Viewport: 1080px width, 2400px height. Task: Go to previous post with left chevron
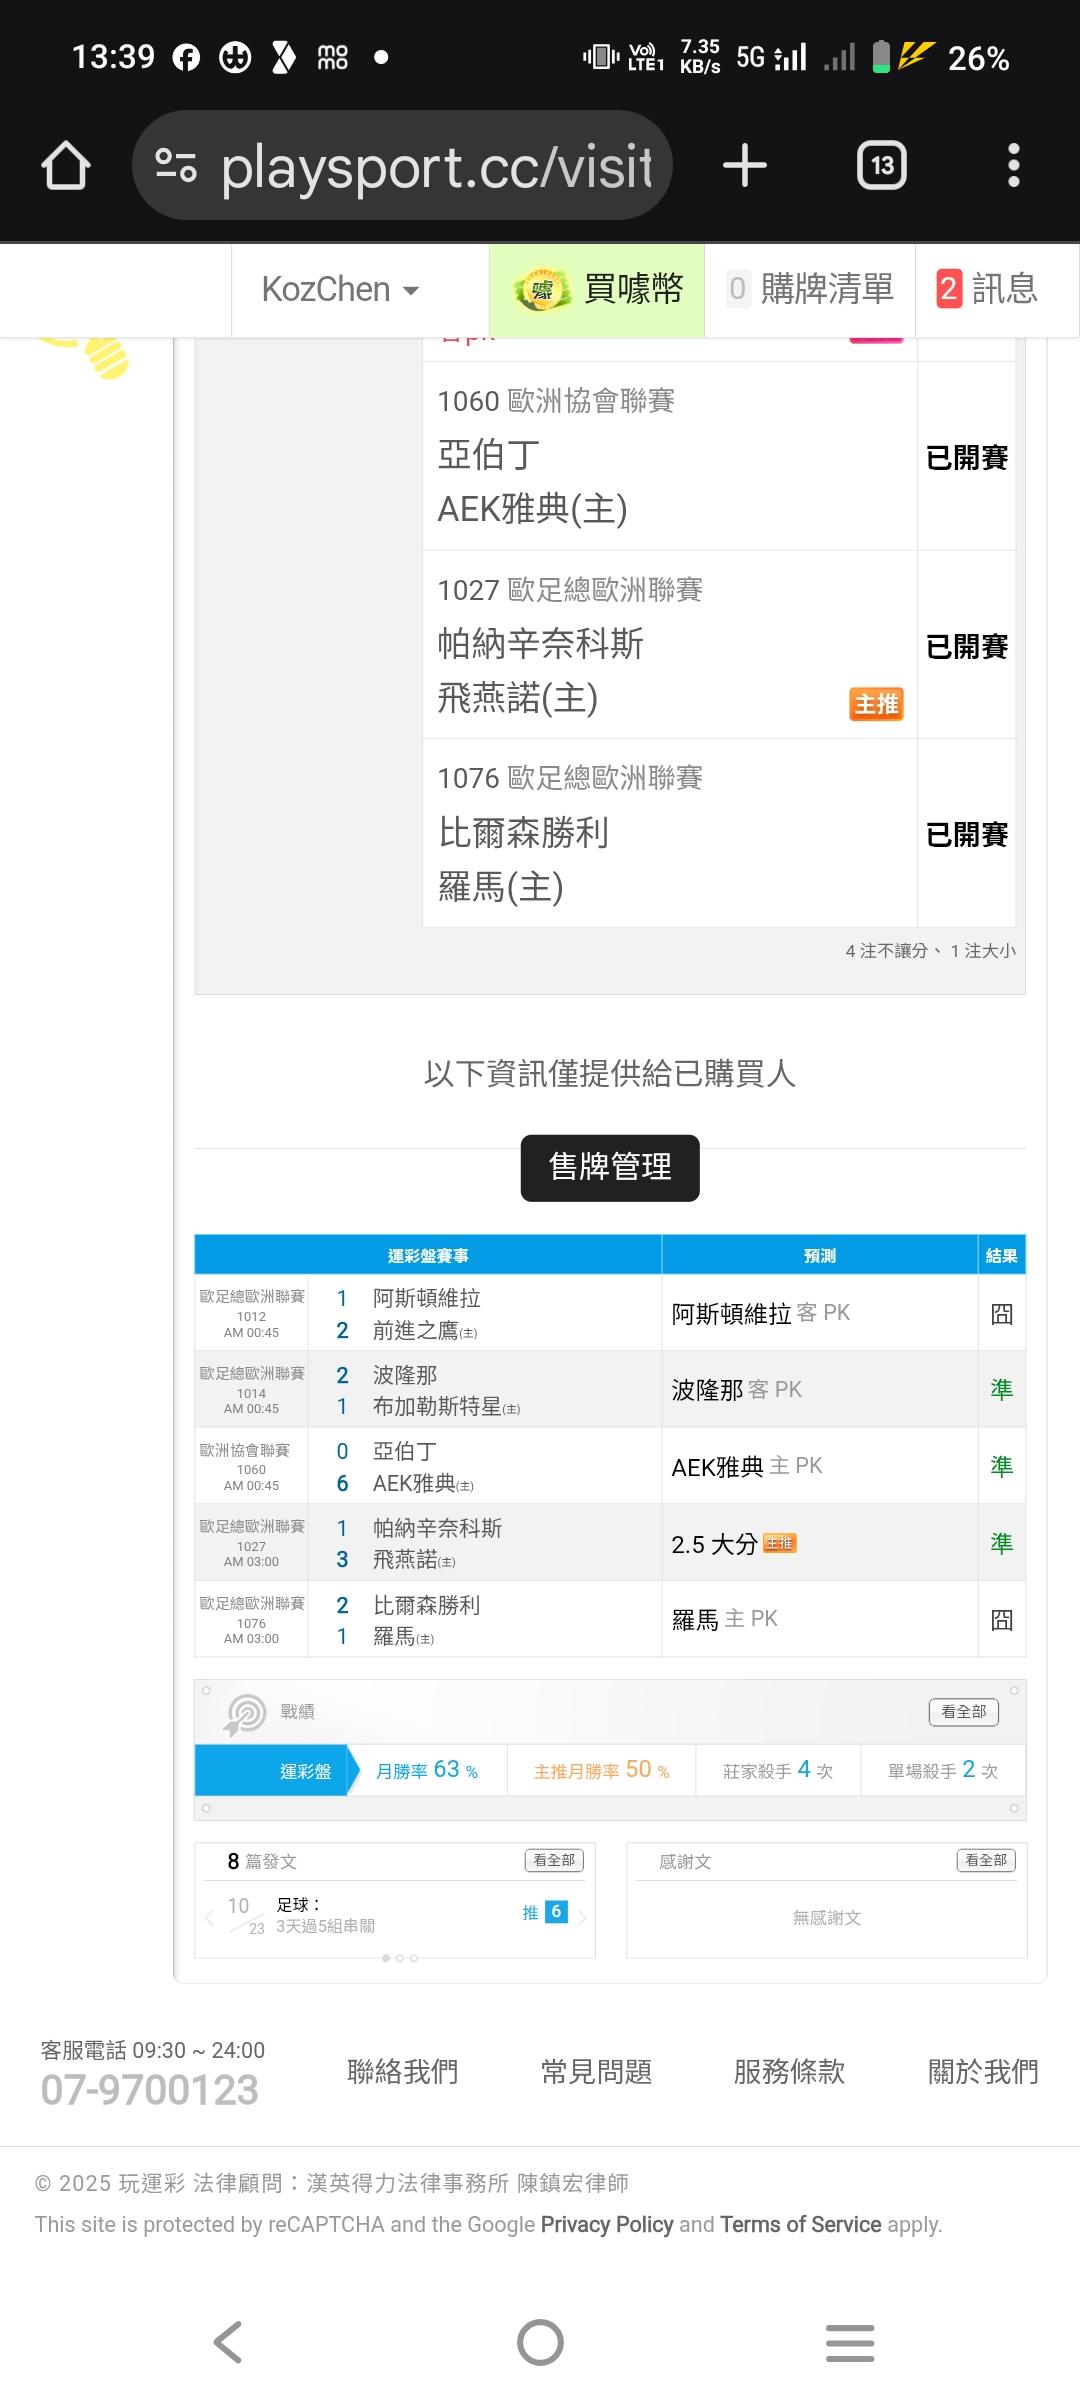(x=209, y=1917)
